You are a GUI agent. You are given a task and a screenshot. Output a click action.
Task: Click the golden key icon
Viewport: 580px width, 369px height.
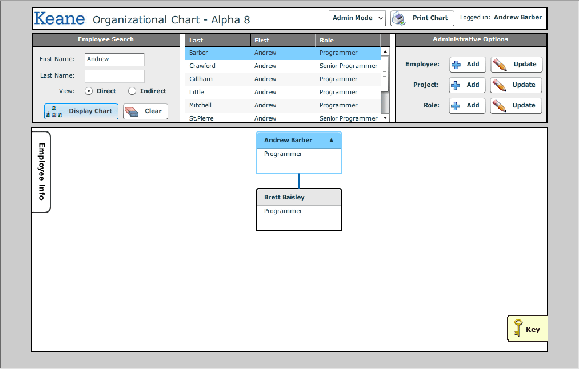pyautogui.click(x=518, y=328)
